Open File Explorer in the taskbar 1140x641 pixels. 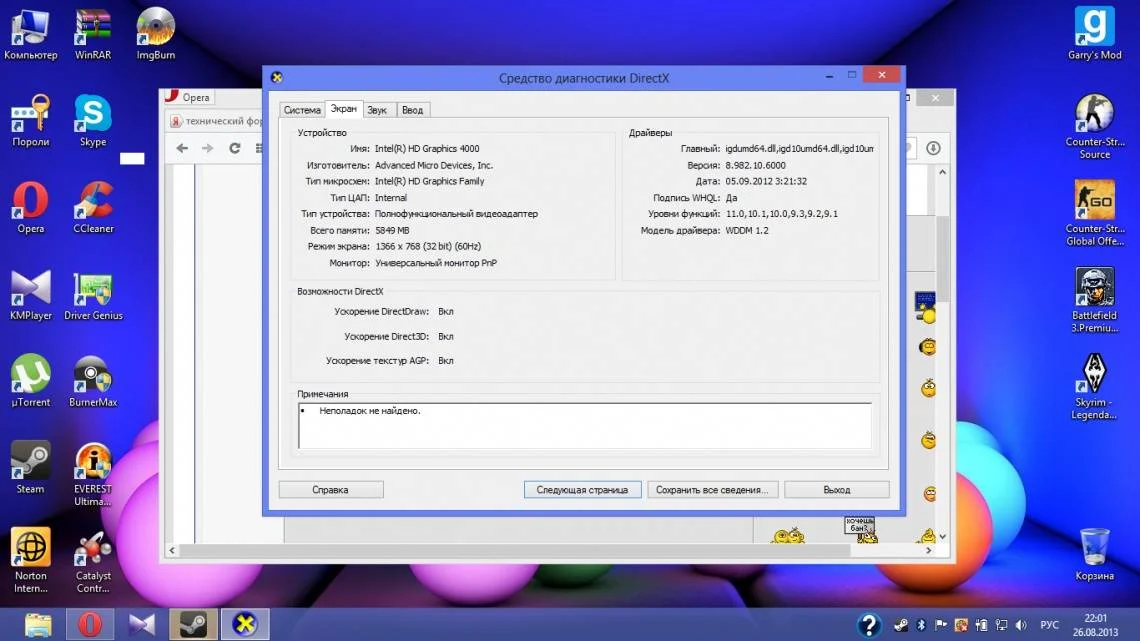click(38, 624)
